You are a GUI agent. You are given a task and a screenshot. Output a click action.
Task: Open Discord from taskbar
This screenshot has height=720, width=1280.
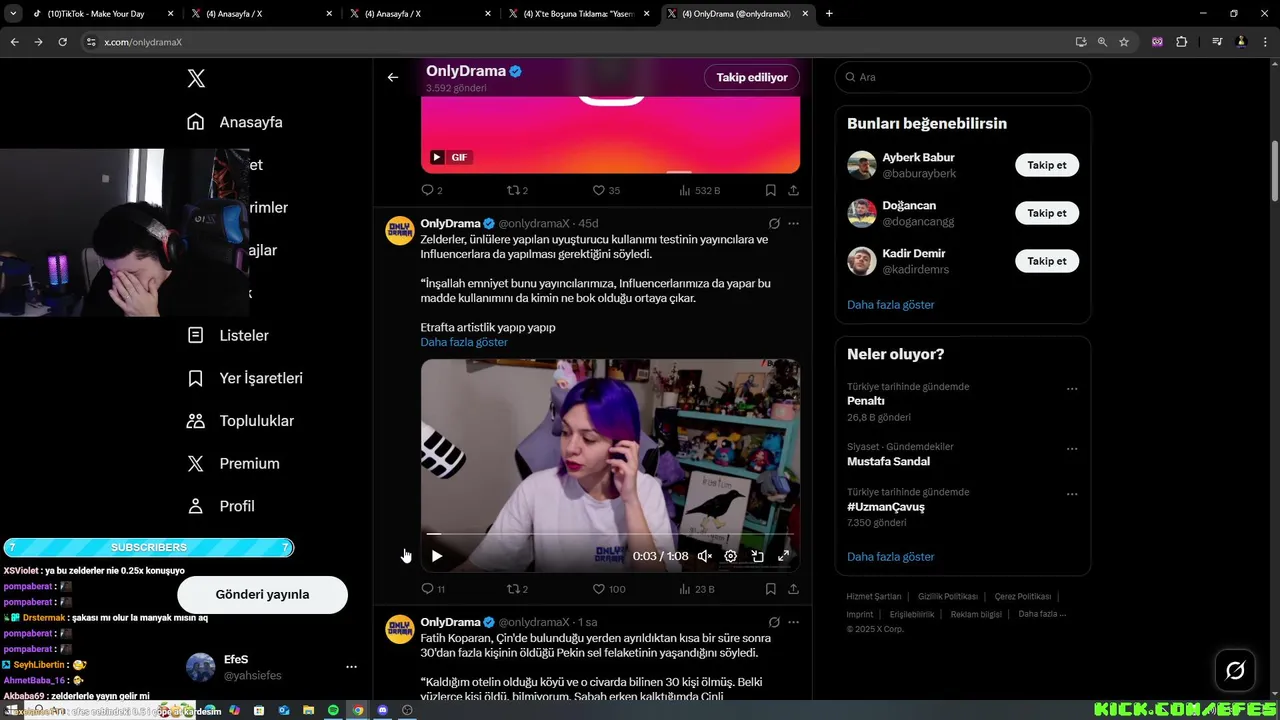tap(382, 710)
